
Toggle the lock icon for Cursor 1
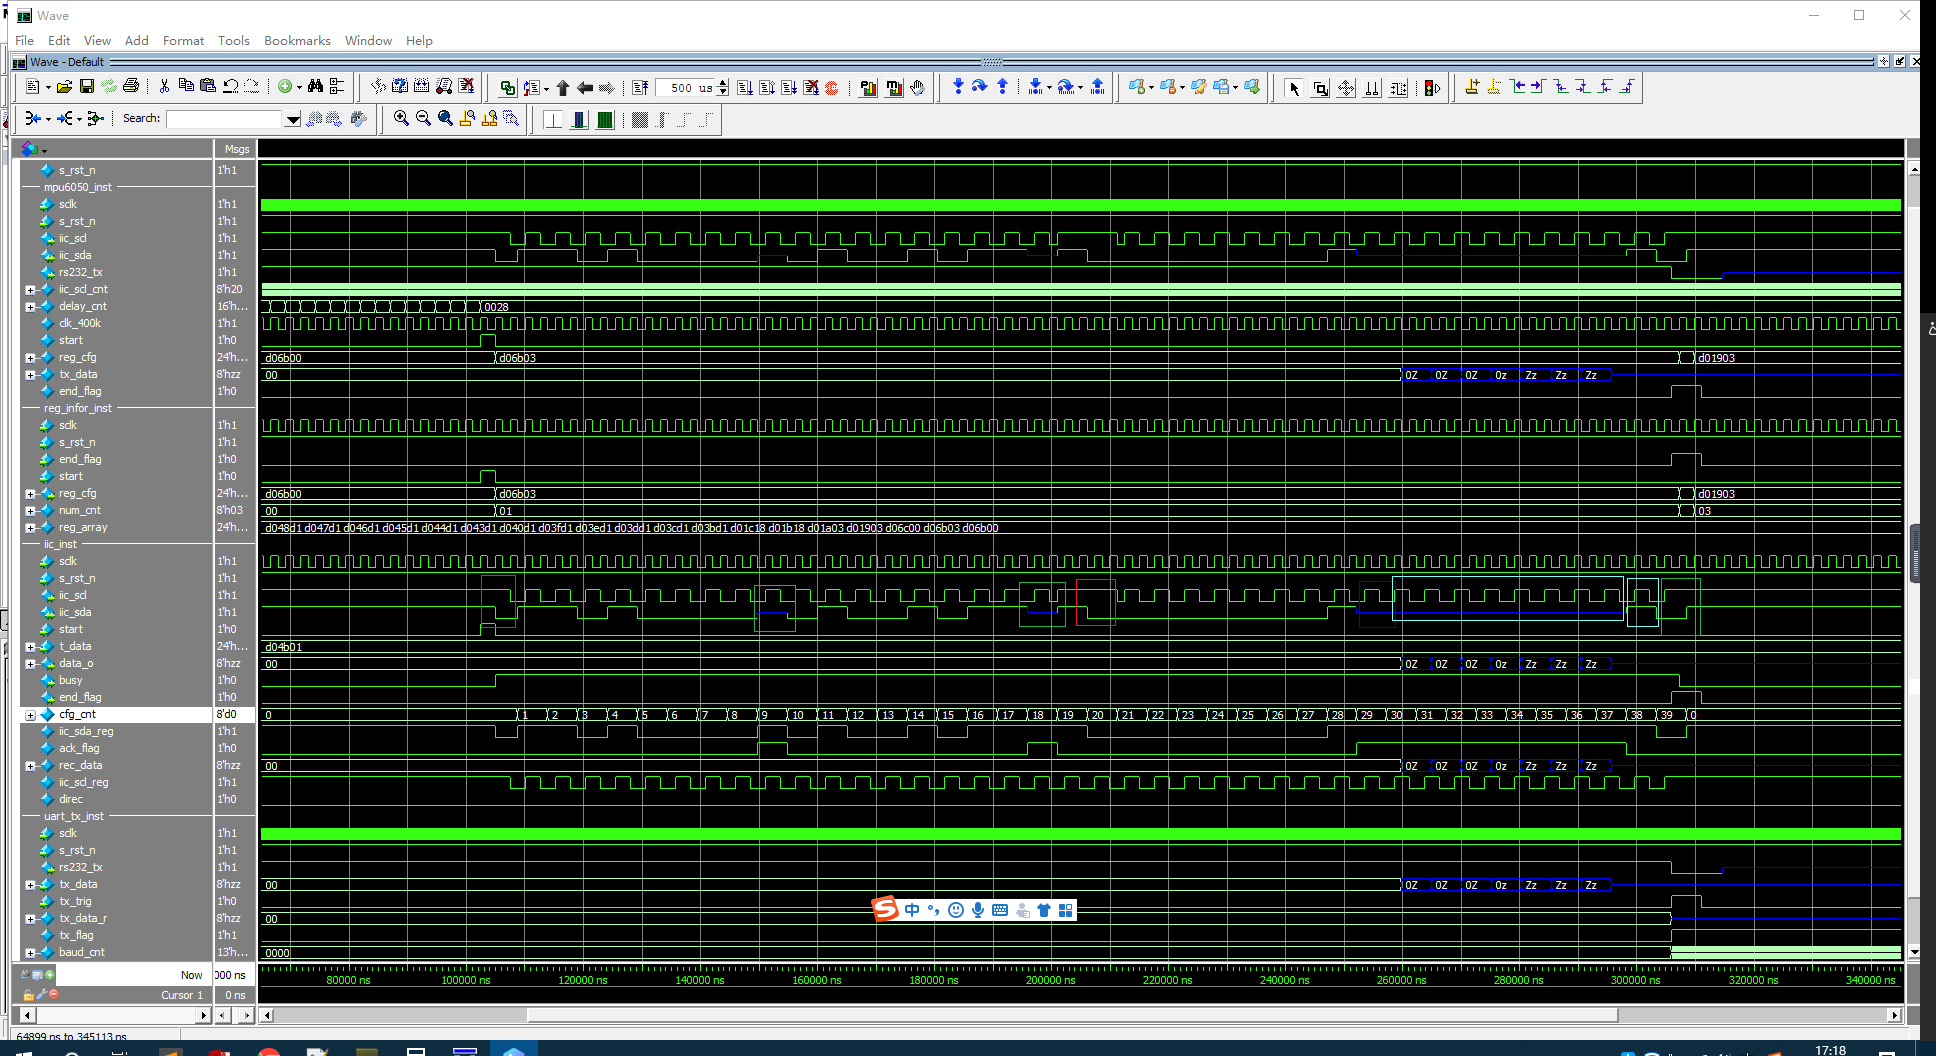(28, 995)
